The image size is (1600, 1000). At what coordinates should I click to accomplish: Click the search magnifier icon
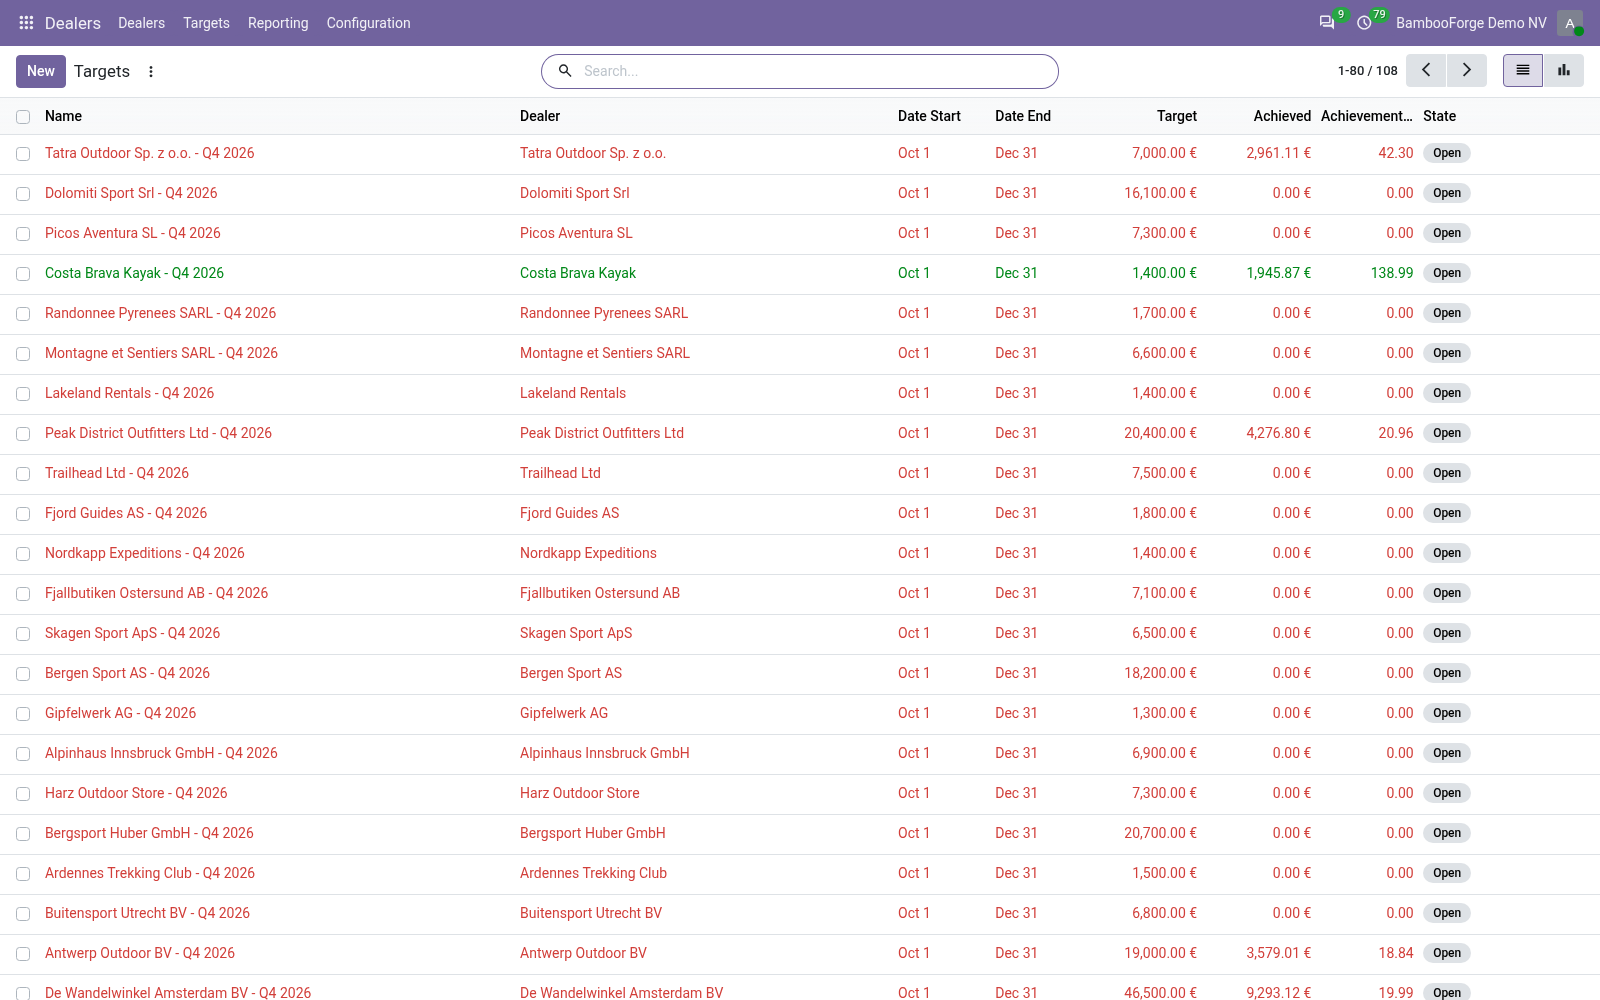pyautogui.click(x=565, y=71)
